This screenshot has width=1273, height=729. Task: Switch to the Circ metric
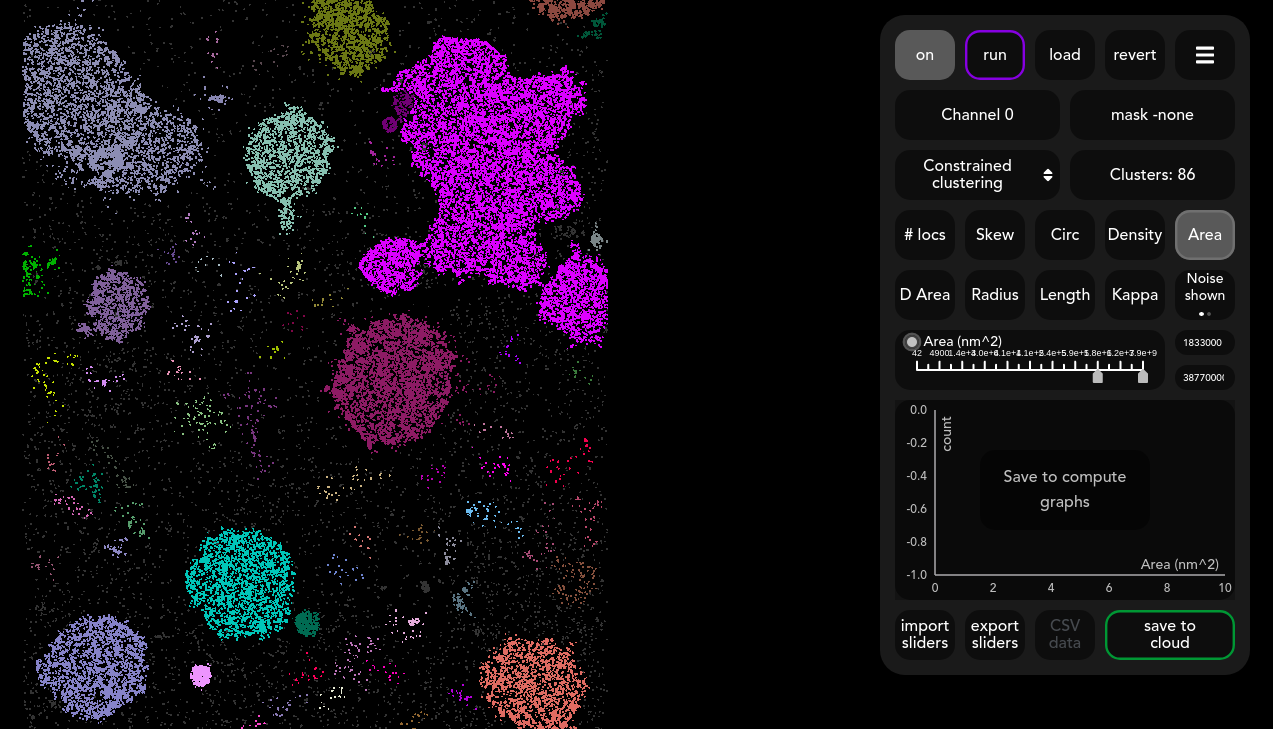1064,235
